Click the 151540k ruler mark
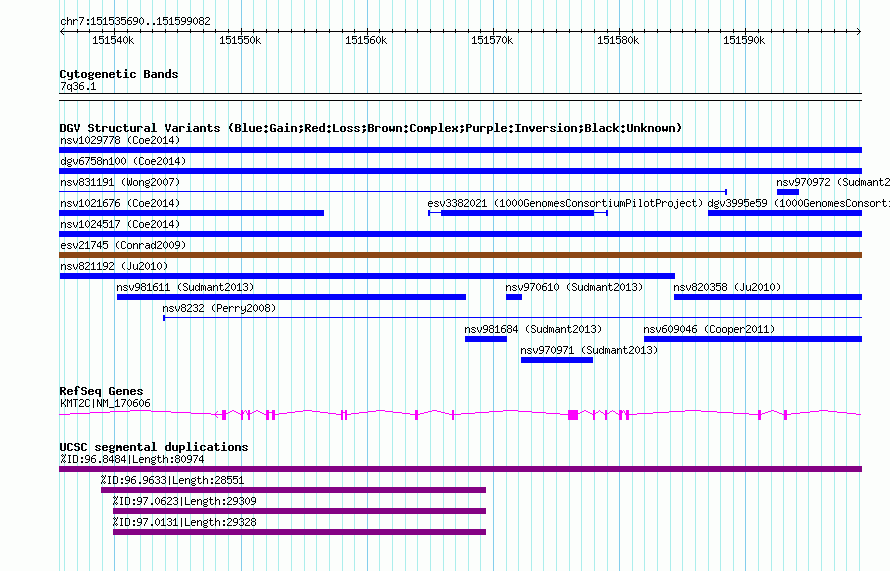 click(114, 40)
